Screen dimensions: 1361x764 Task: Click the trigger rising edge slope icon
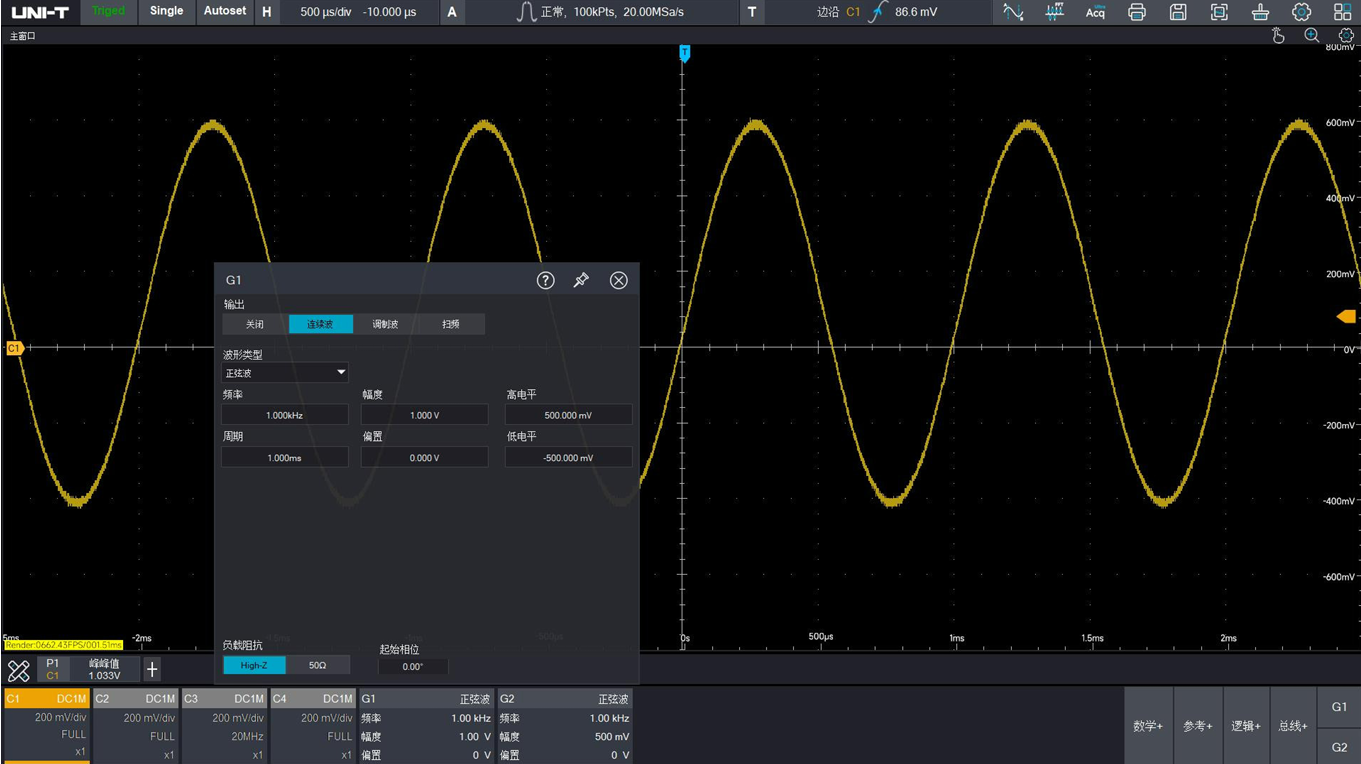coord(878,12)
